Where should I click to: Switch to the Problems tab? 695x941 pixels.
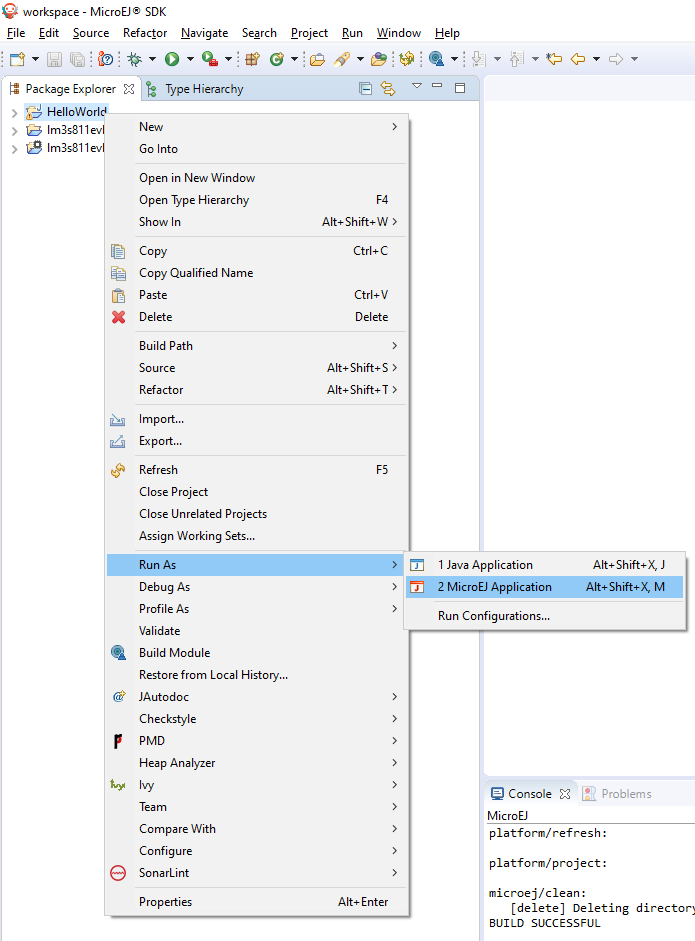tap(617, 794)
